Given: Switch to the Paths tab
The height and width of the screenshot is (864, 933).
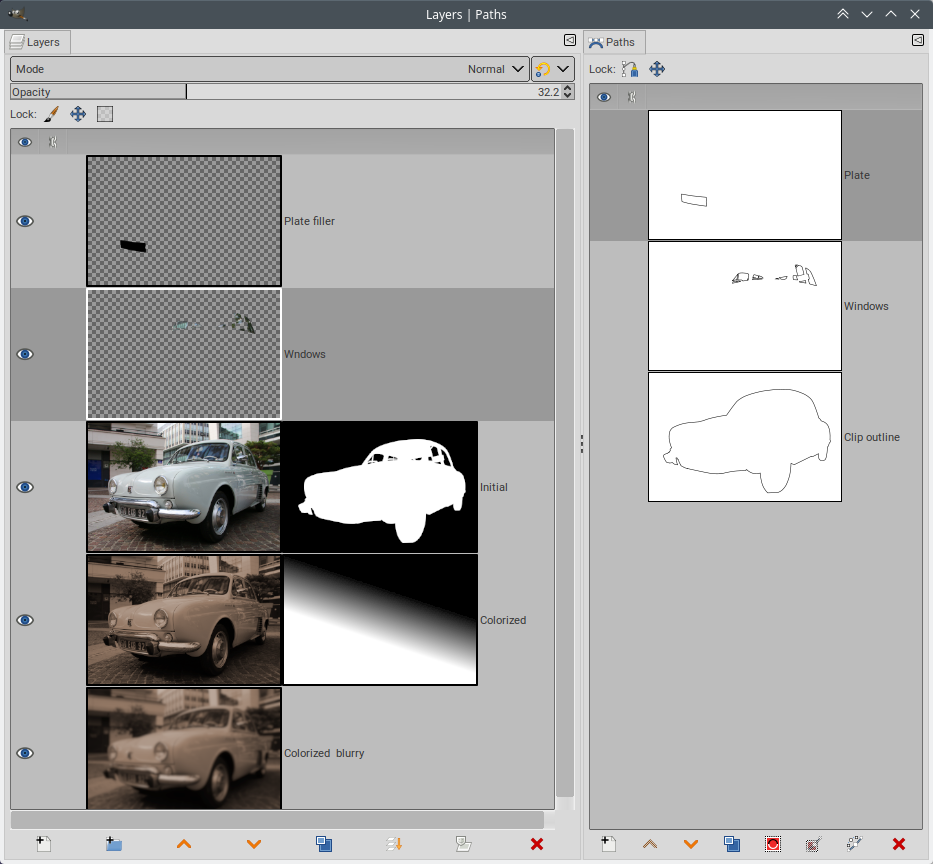Looking at the screenshot, I should tap(614, 42).
